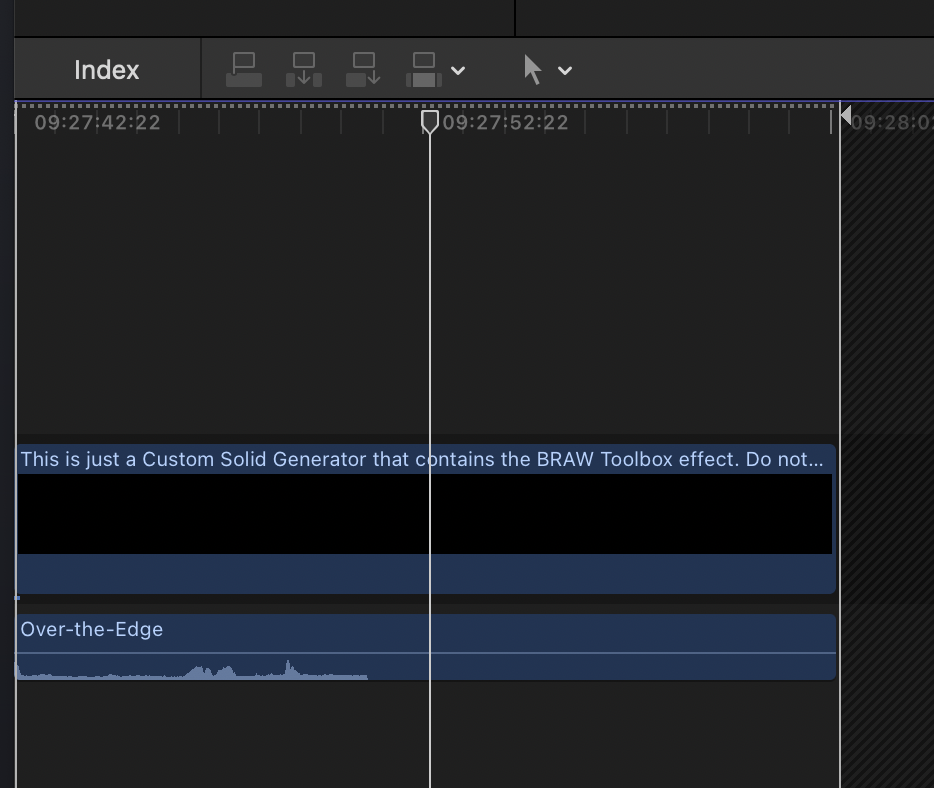
Task: Select the Custom Solid Generator clip title
Action: coord(421,459)
